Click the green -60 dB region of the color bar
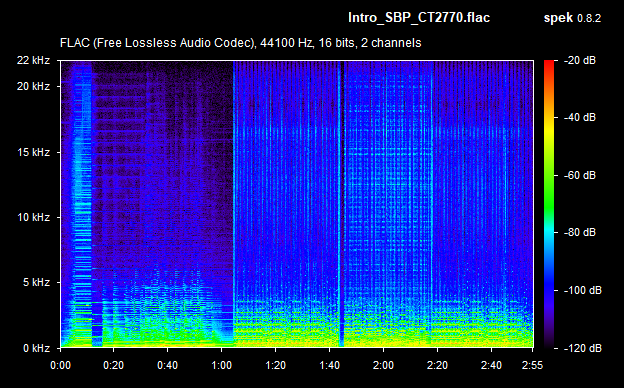The image size is (624, 388). click(549, 175)
